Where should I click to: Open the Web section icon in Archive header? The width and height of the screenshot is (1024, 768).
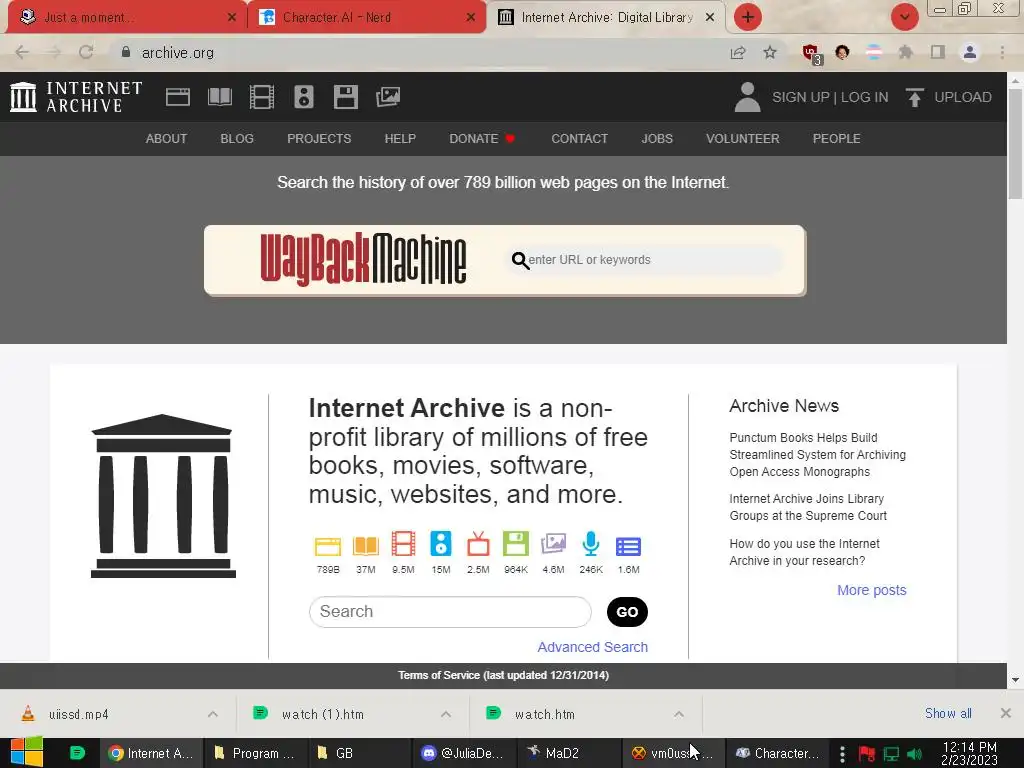(x=178, y=97)
